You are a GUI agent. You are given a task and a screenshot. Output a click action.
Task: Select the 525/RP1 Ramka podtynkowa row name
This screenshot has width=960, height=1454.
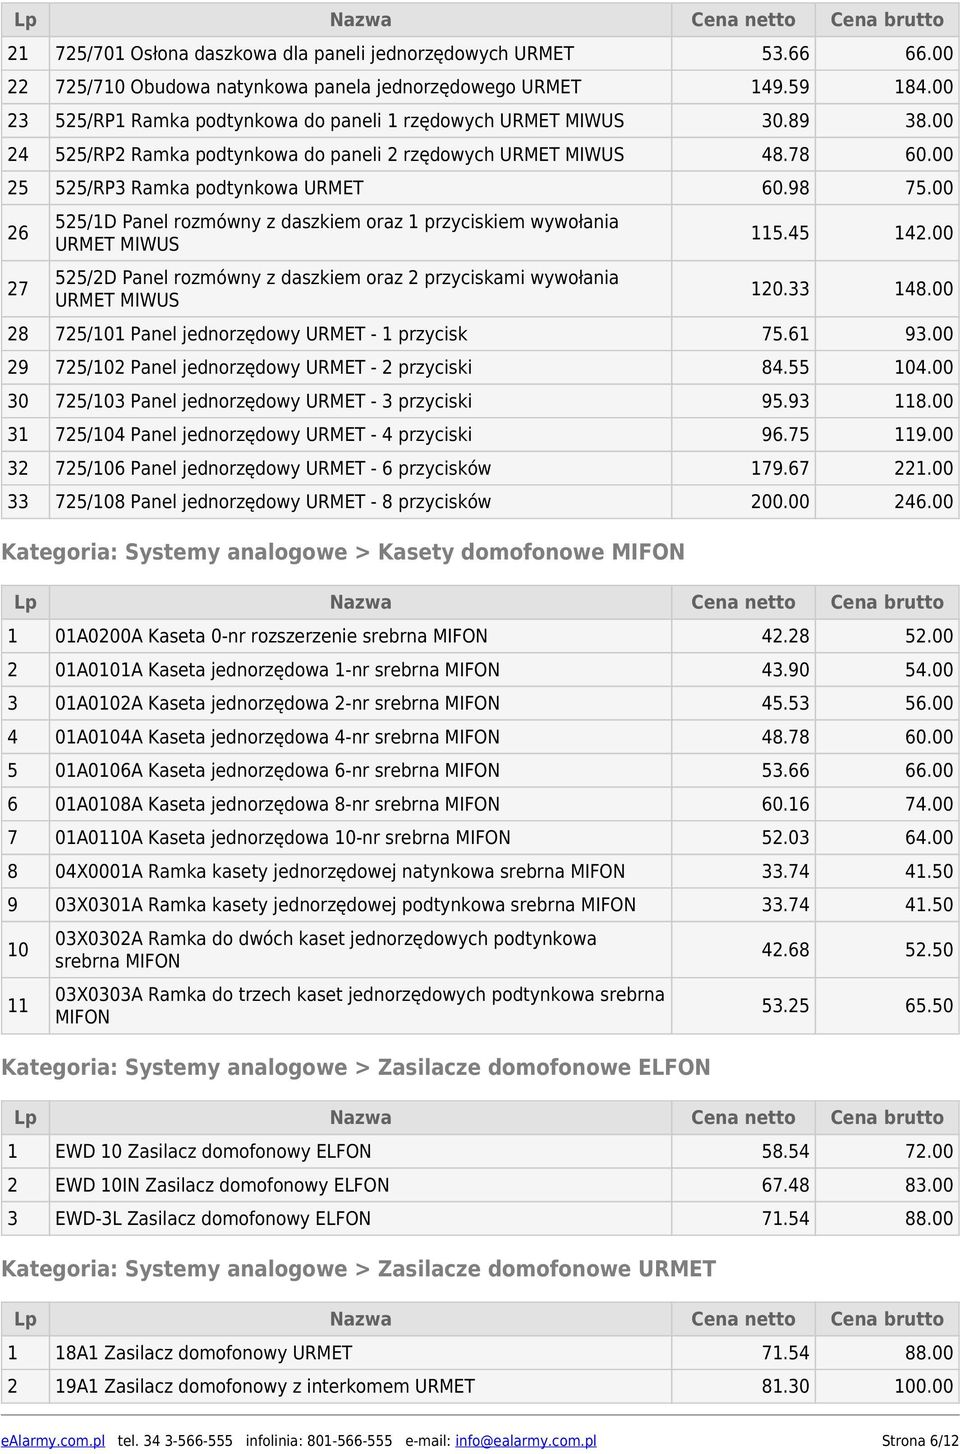[x=339, y=121]
